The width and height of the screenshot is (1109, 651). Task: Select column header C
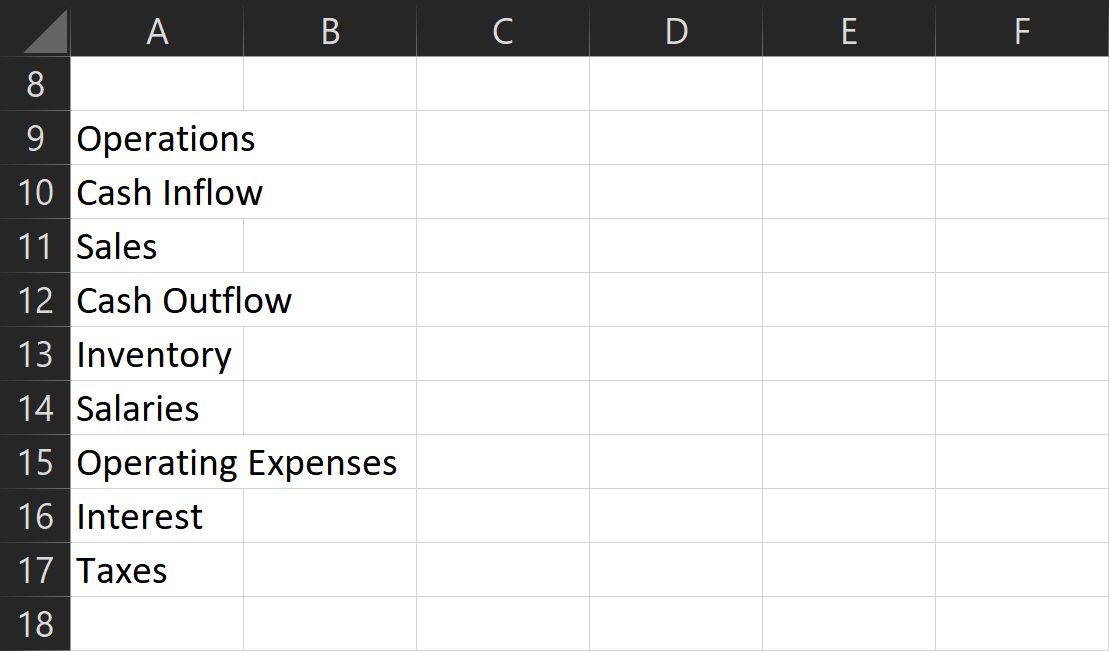502,30
